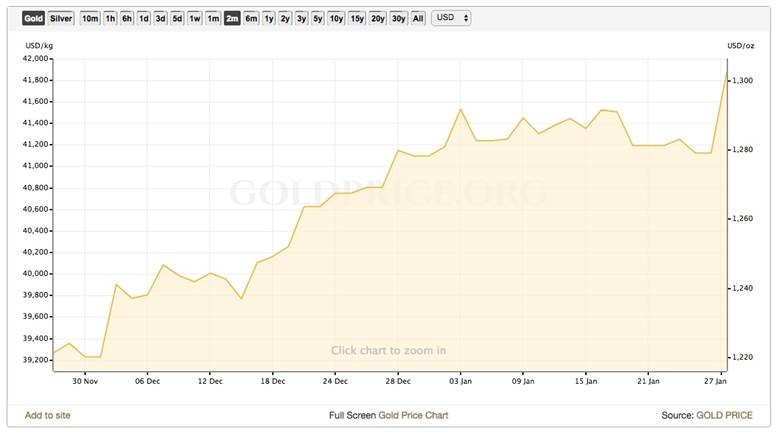Set time range to 3y
The width and height of the screenshot is (779, 434).
(302, 18)
